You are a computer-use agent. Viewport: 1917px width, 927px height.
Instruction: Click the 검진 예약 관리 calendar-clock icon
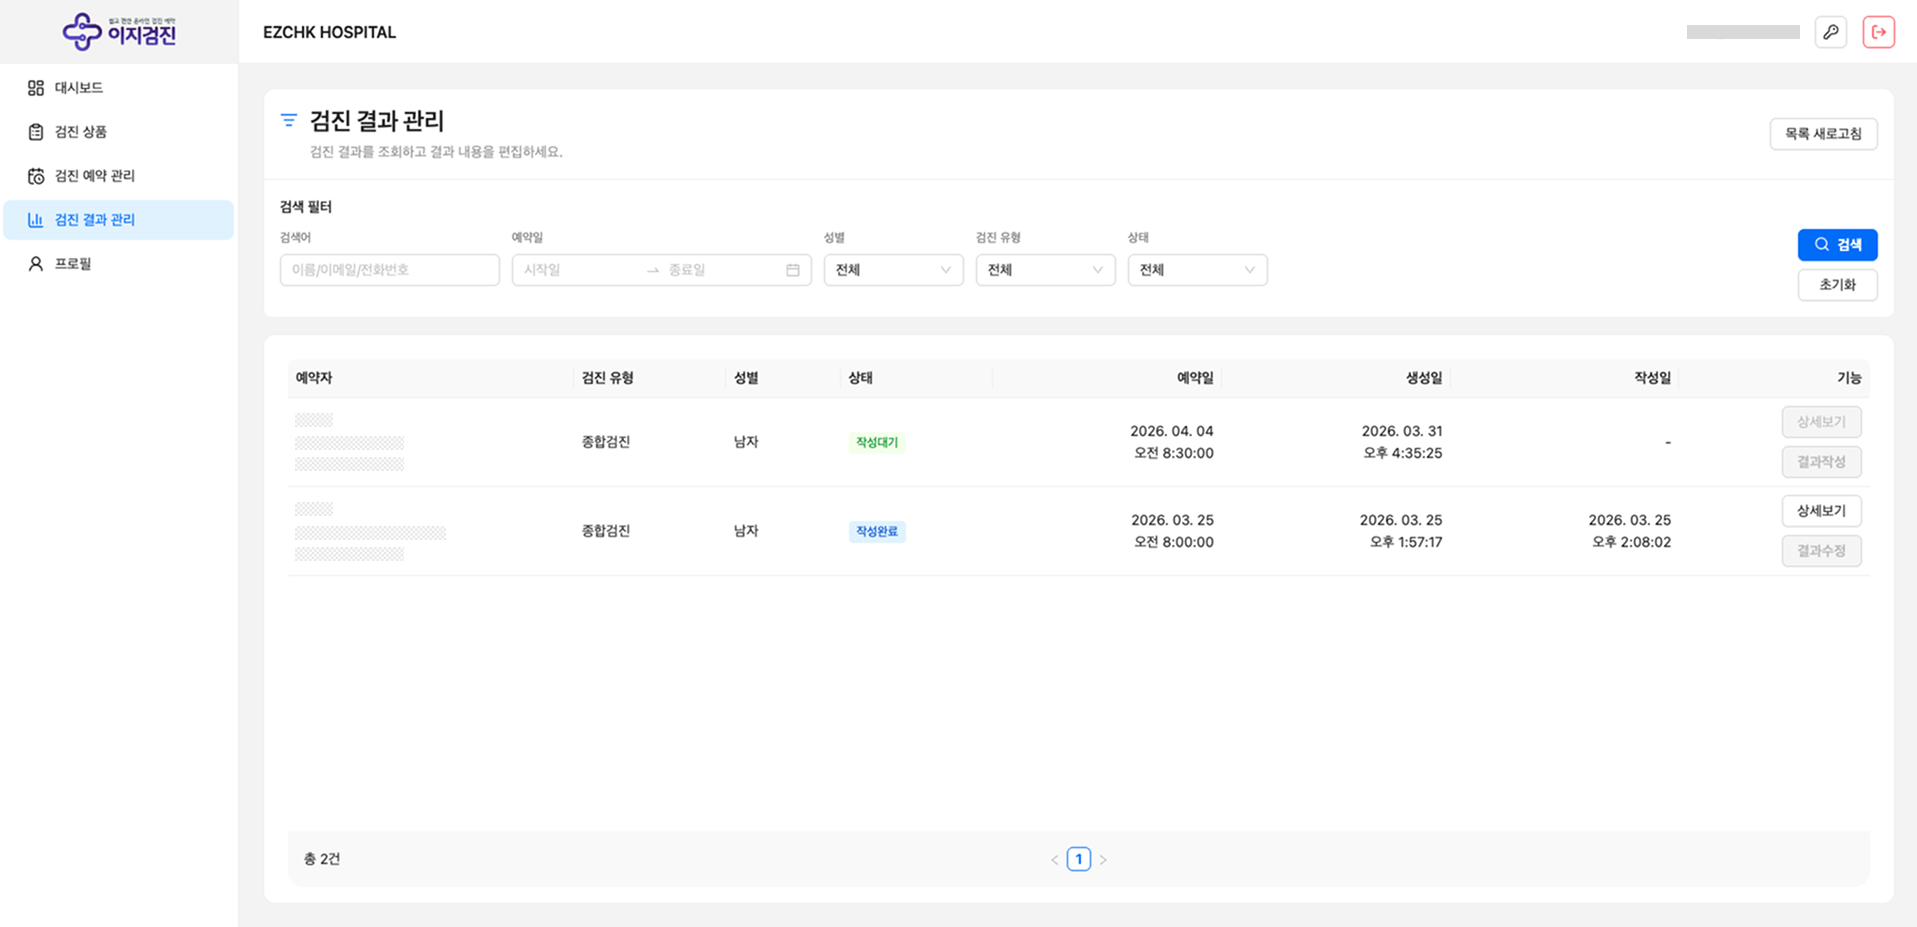[x=36, y=176]
